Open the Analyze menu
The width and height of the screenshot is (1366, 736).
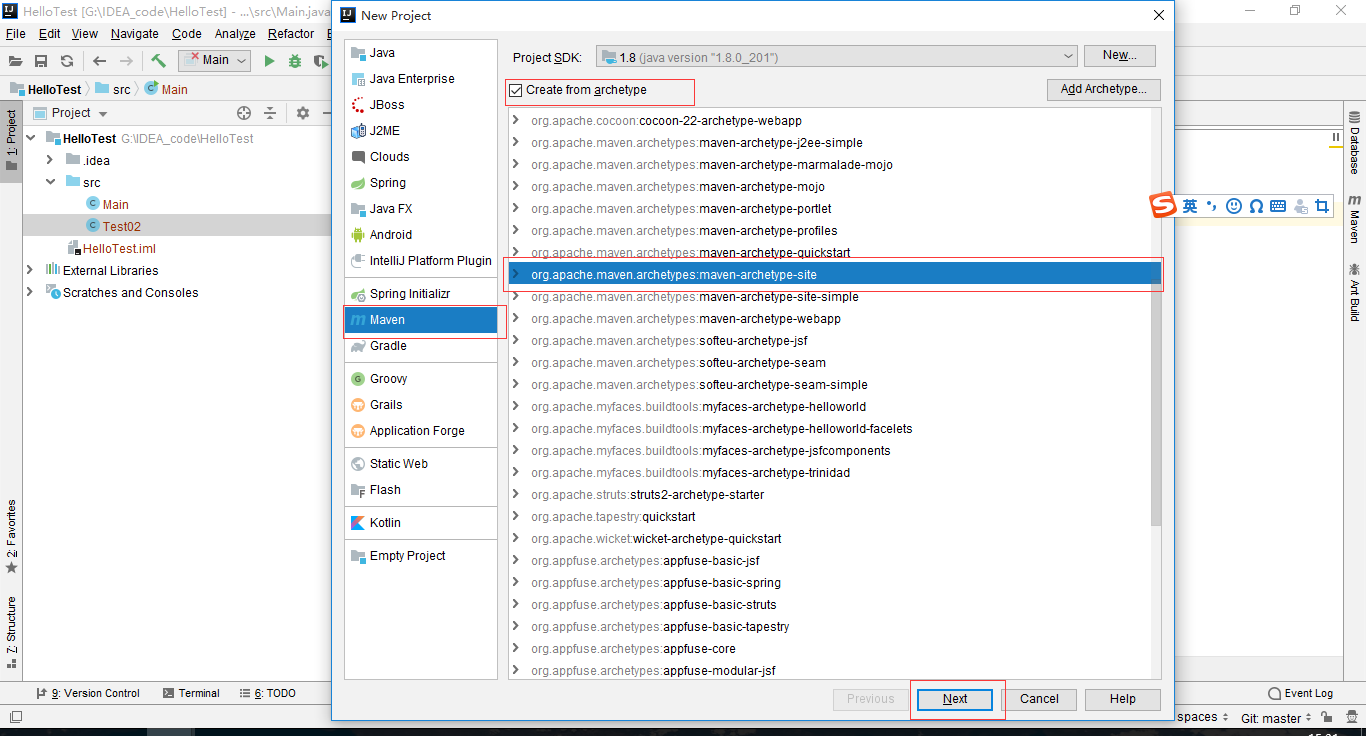[x=235, y=34]
